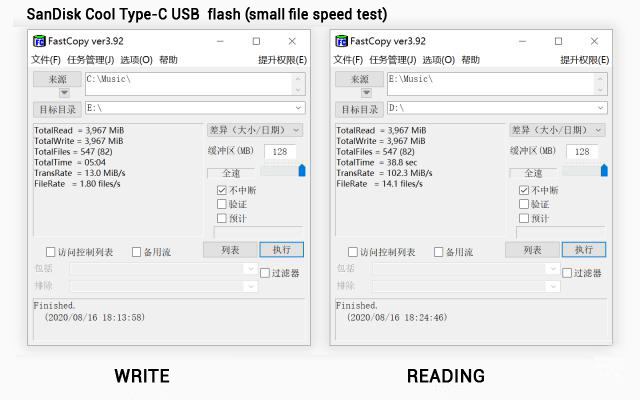Screen dimensions: 640x400
Task: Click speed slider handle in left window
Action: click(x=302, y=170)
